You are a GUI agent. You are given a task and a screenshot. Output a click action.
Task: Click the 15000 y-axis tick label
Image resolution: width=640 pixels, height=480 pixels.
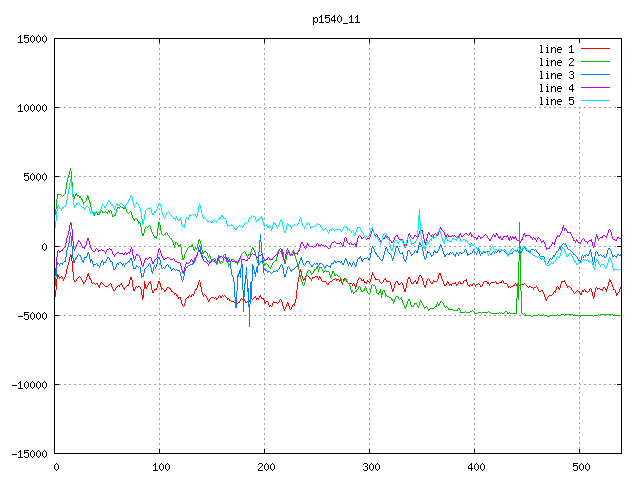click(x=32, y=39)
